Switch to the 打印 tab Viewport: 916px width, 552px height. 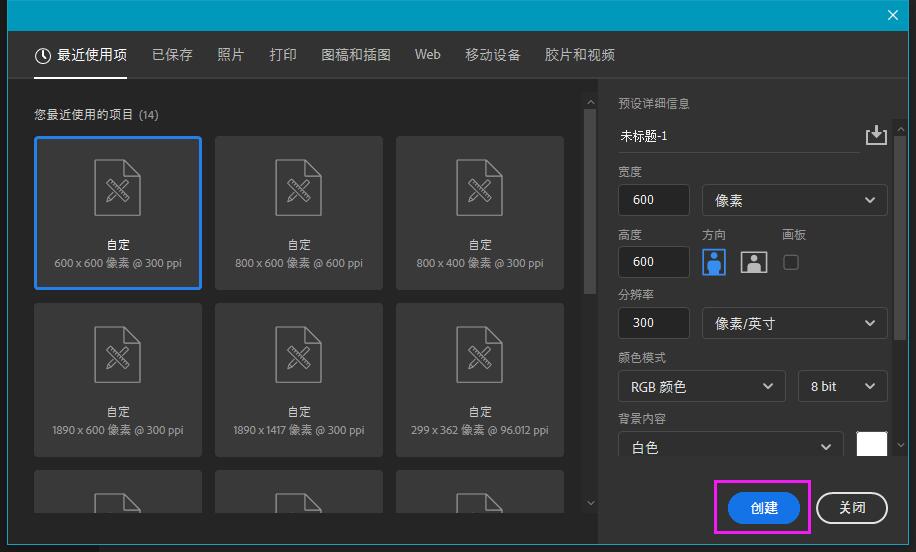[x=283, y=55]
